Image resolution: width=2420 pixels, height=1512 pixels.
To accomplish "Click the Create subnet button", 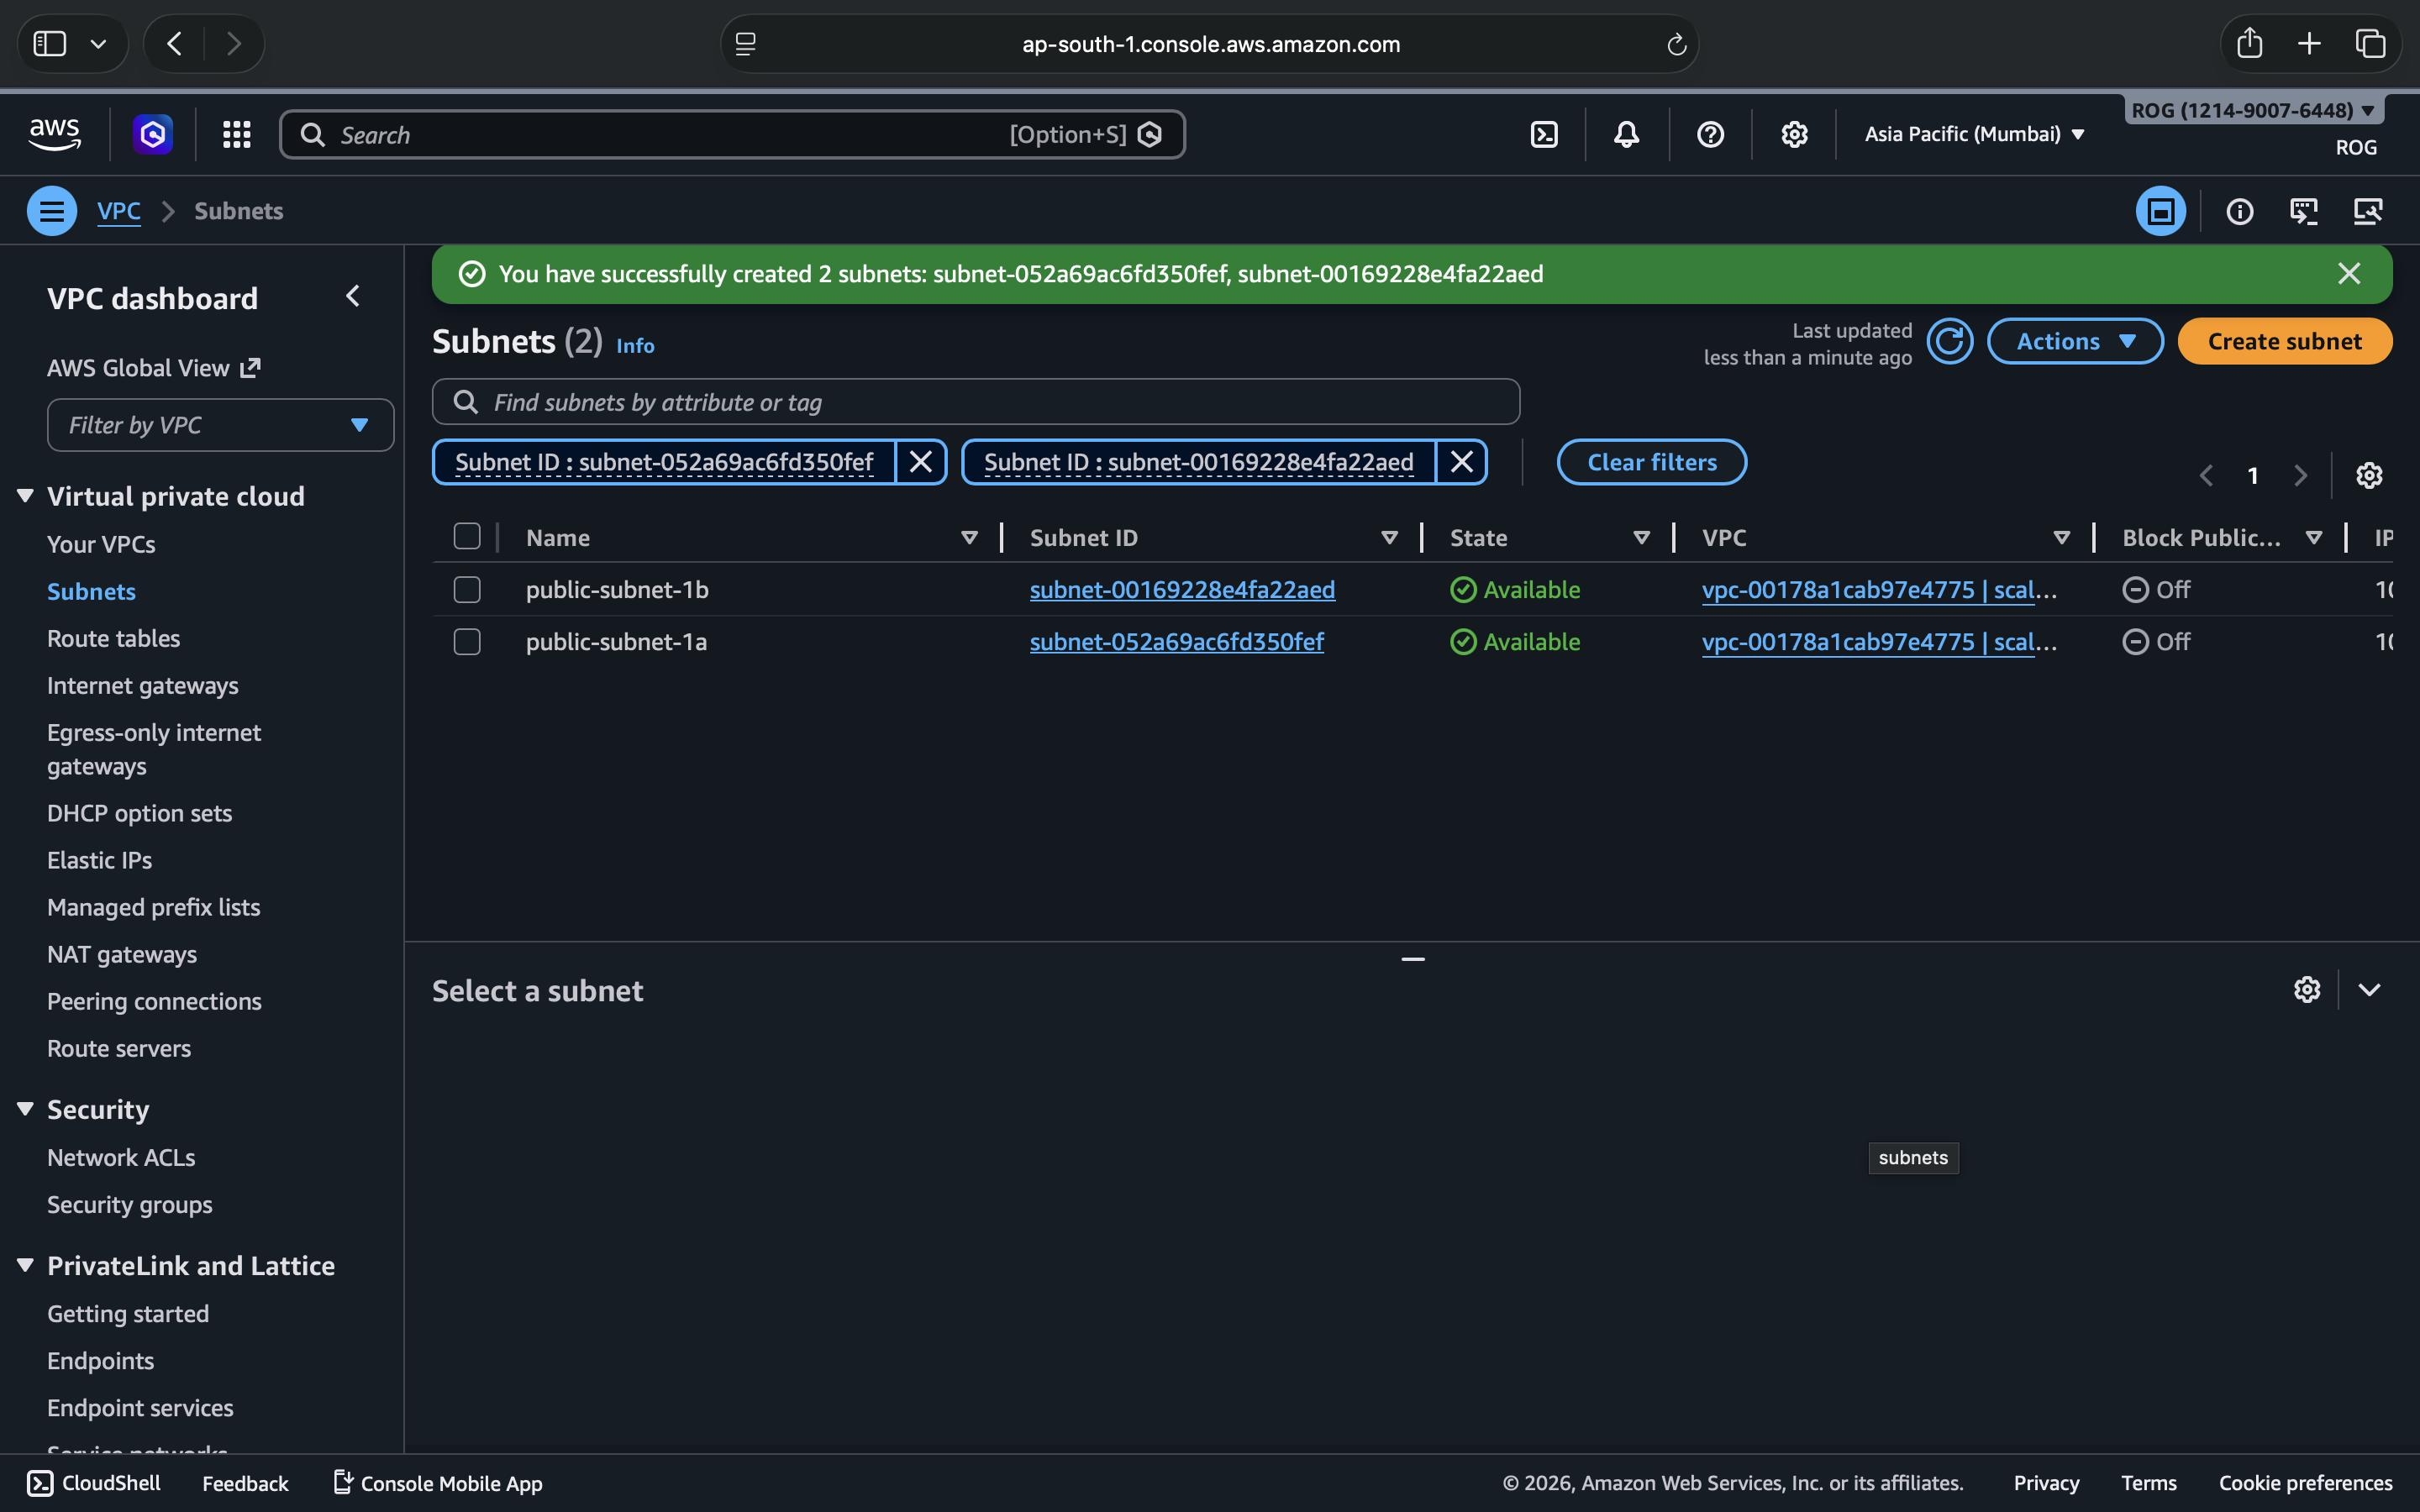I will tap(2284, 342).
